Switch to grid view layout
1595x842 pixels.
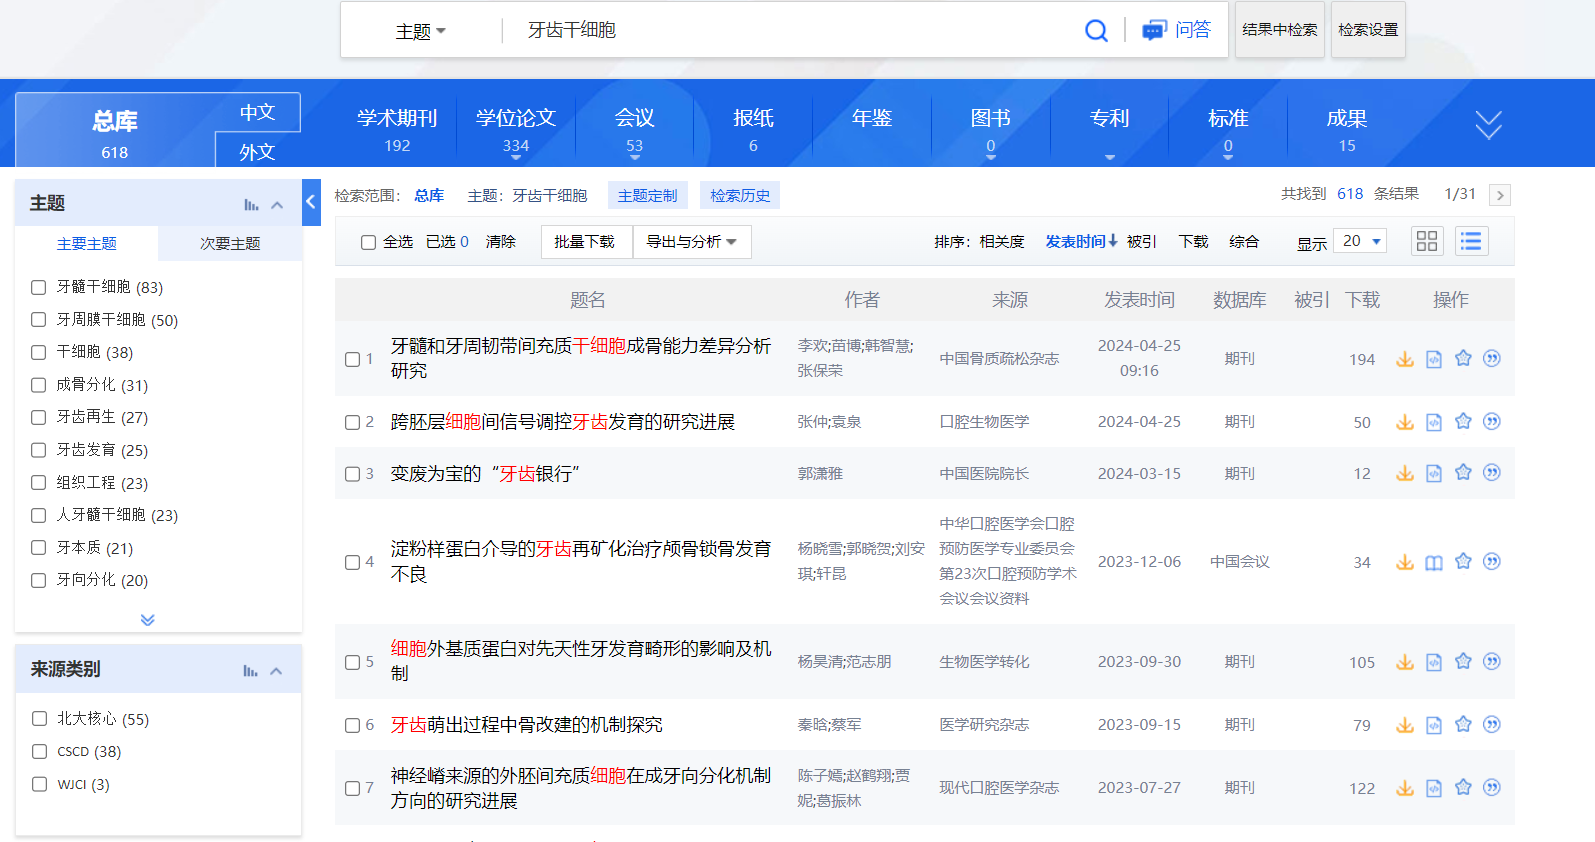1427,241
